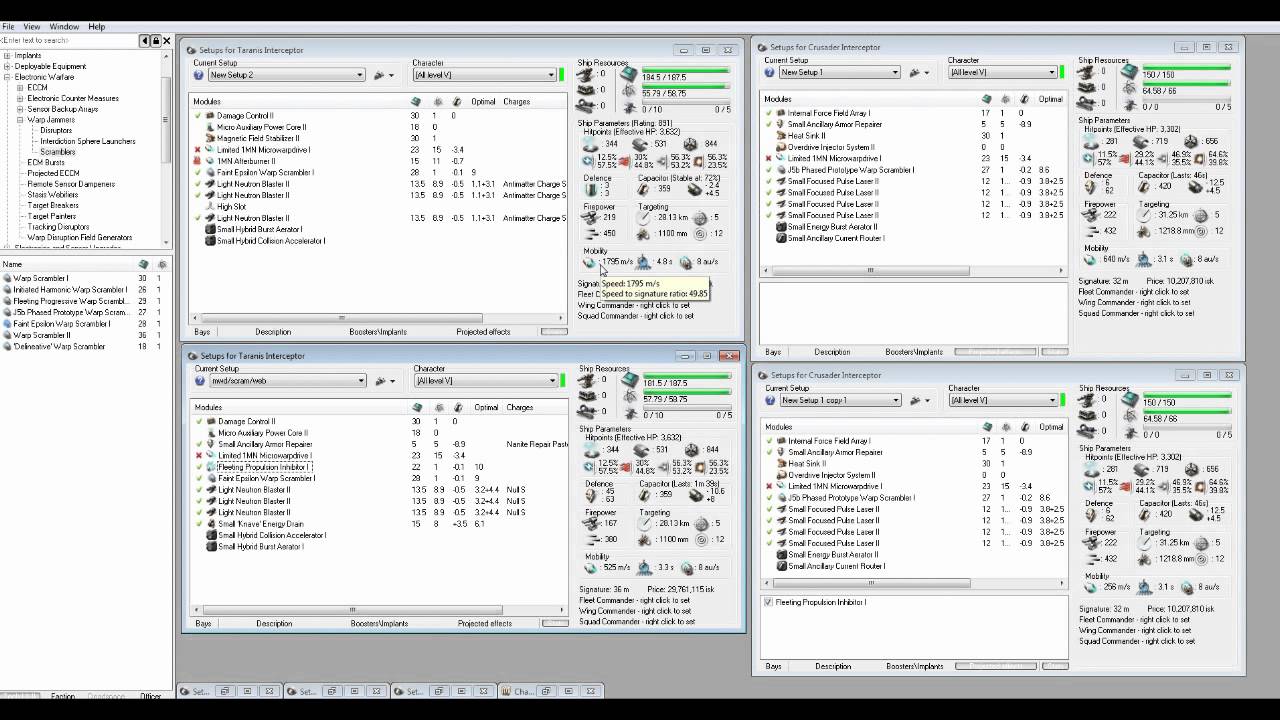Click the warp speed icon in the mwd/scram/web window
1280x720 pixels.
[x=686, y=567]
